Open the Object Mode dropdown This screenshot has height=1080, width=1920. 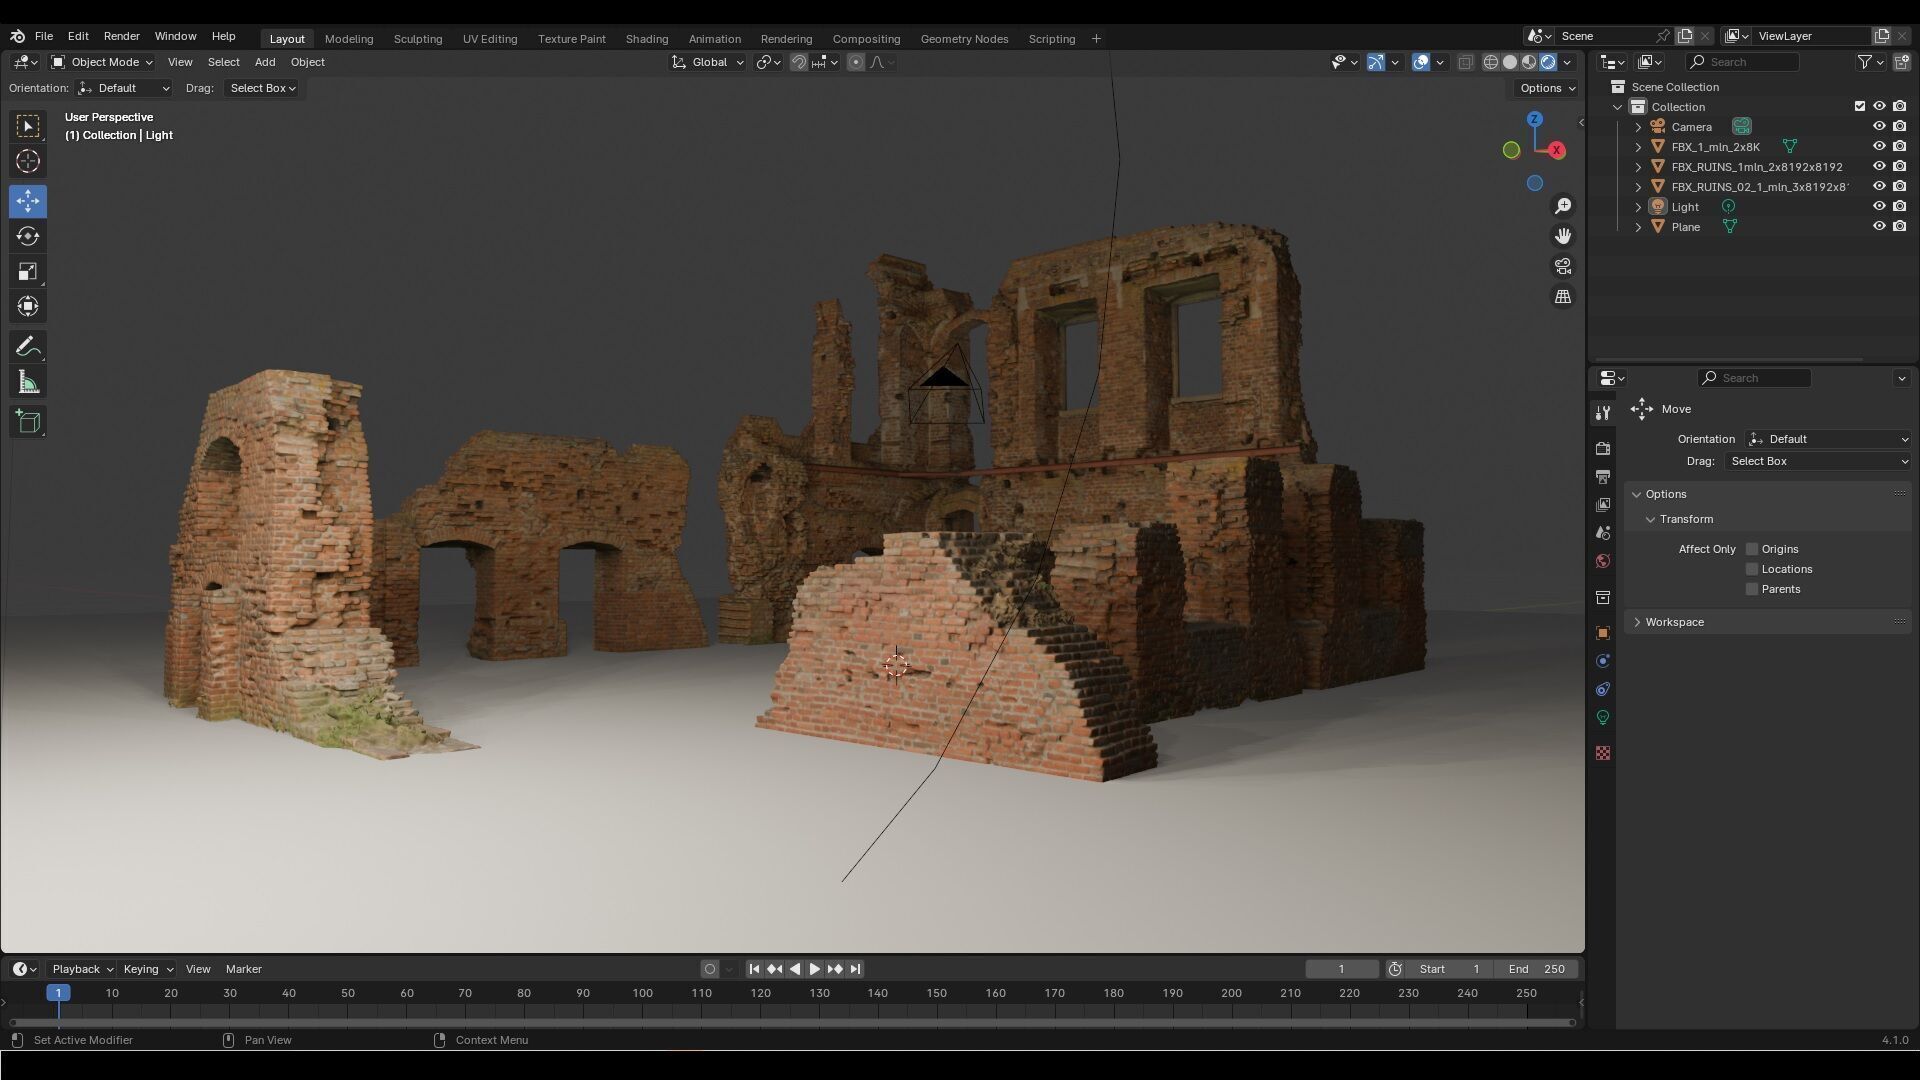102,62
